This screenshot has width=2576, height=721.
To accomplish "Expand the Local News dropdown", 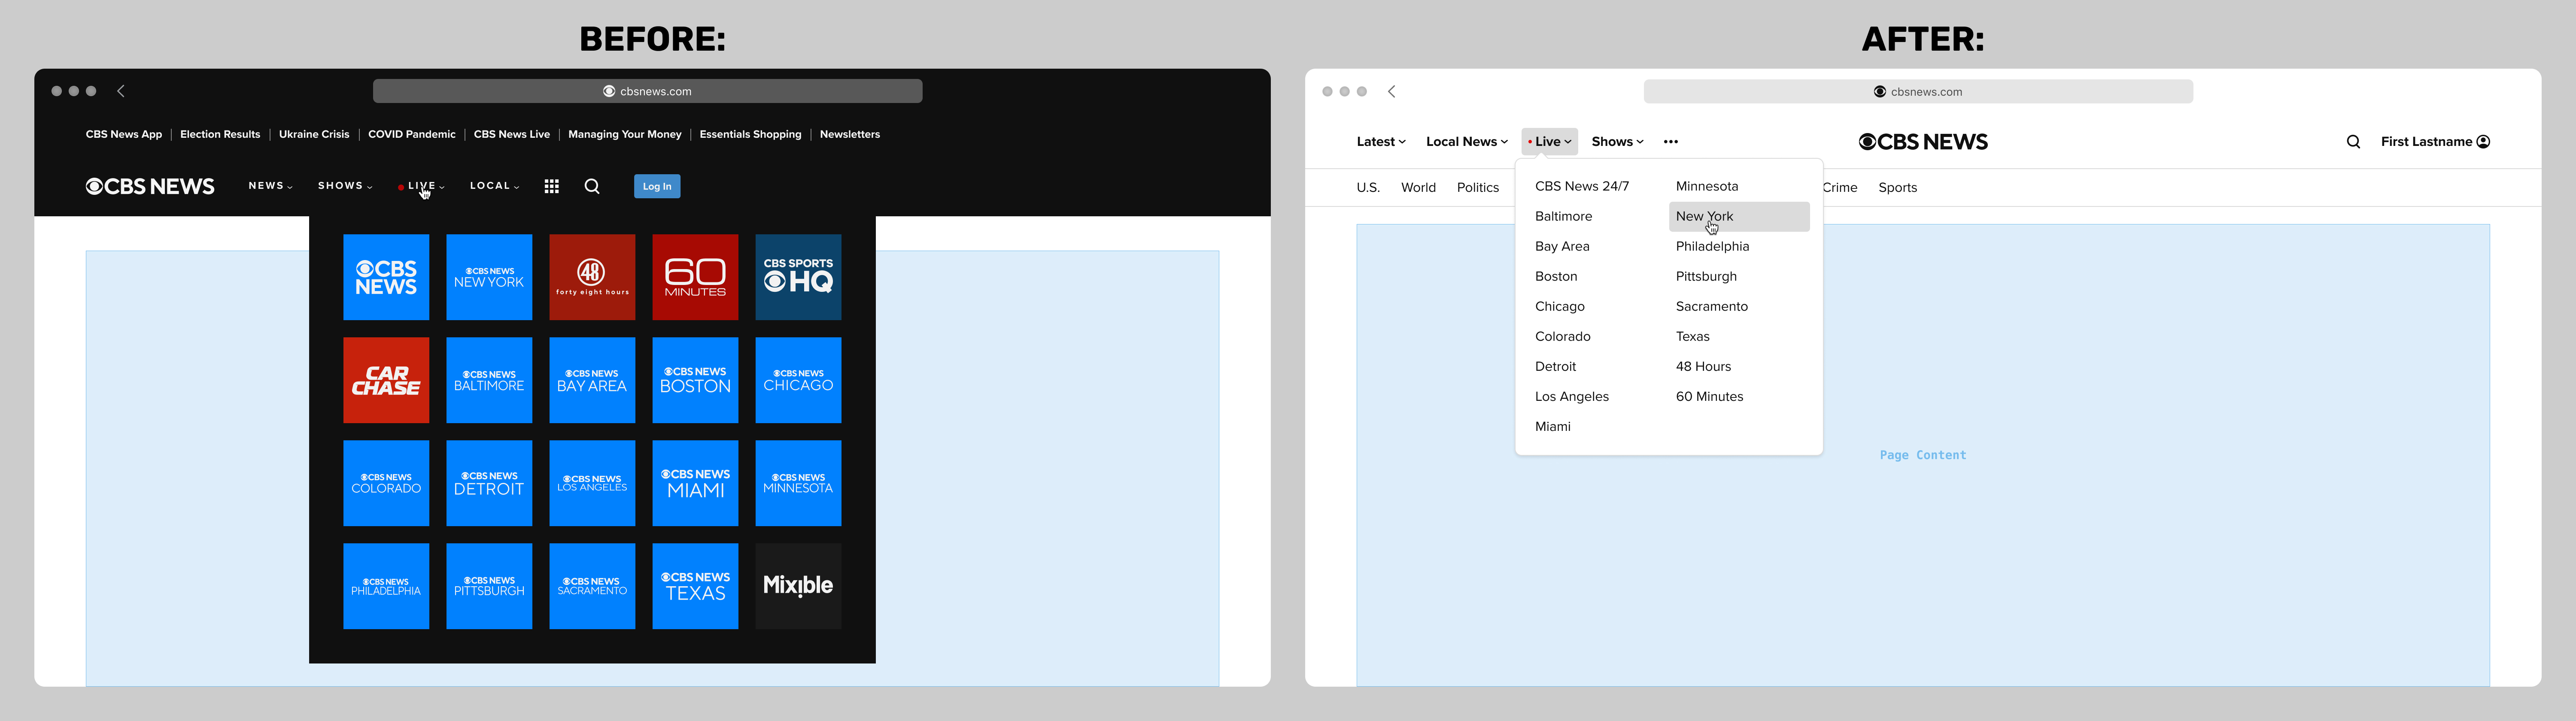I will coord(1466,142).
